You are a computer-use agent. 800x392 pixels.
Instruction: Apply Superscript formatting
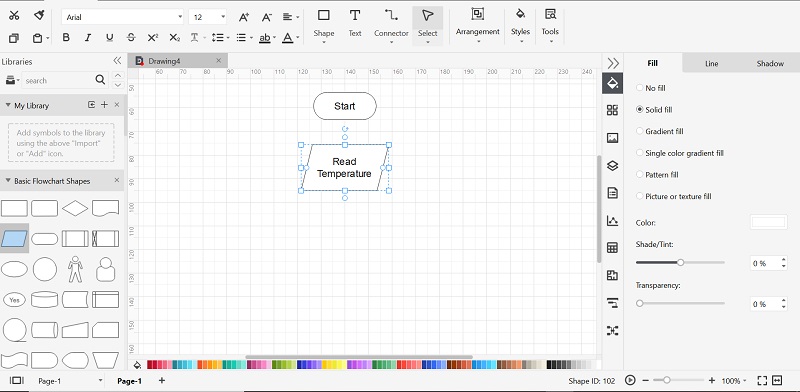[x=153, y=37]
